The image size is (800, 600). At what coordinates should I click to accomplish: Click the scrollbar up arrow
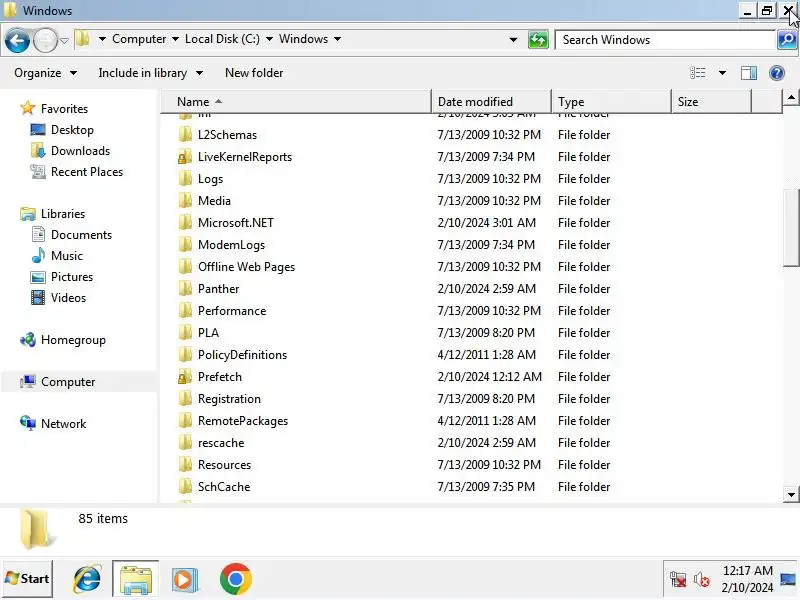(x=791, y=97)
